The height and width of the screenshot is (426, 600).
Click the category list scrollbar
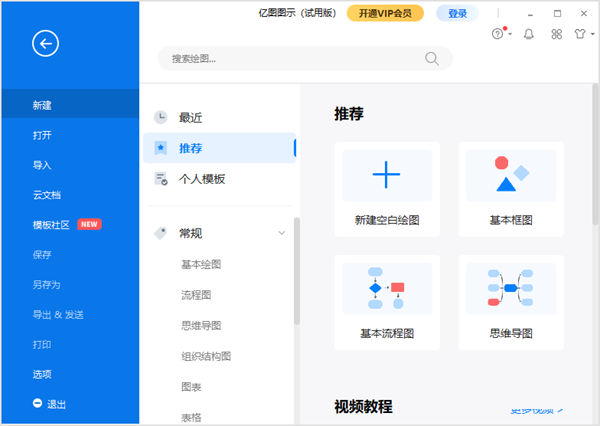tap(297, 271)
